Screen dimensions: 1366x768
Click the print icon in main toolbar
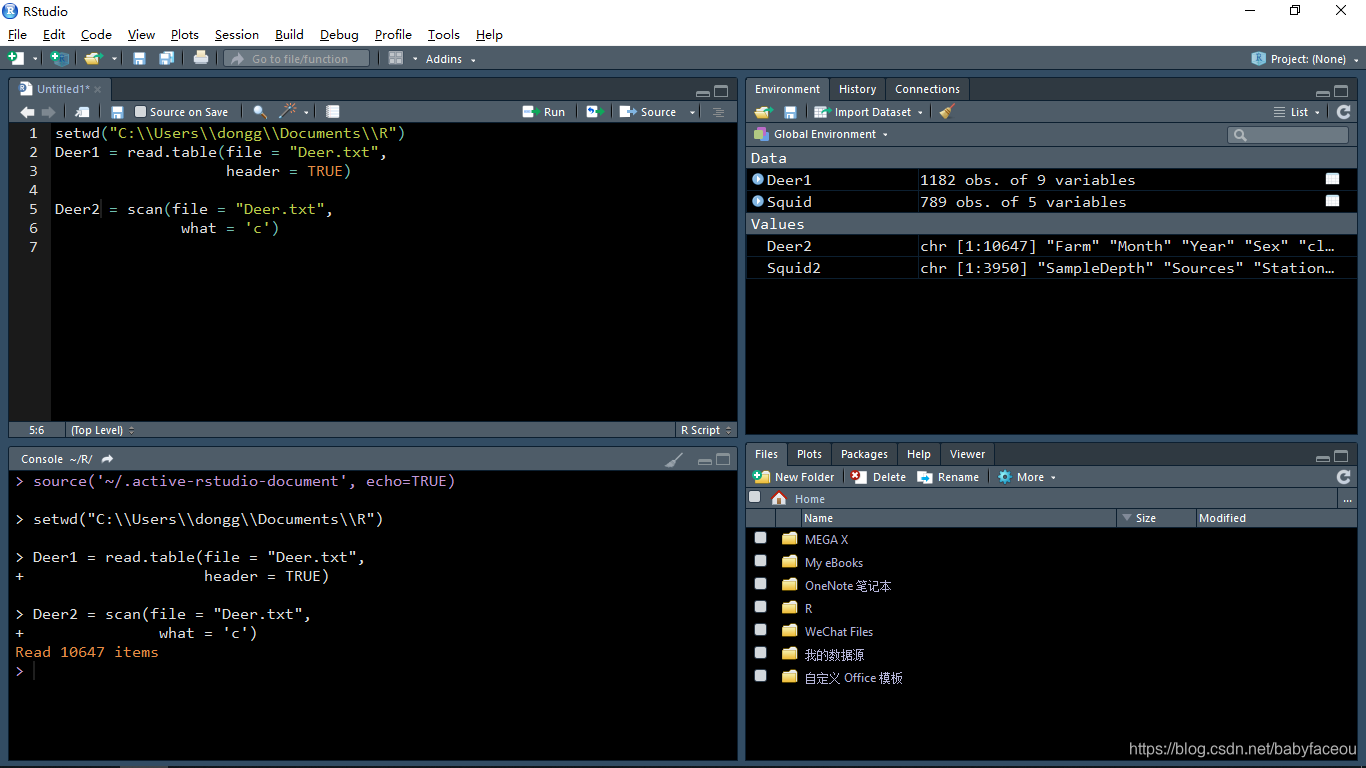pyautogui.click(x=201, y=58)
